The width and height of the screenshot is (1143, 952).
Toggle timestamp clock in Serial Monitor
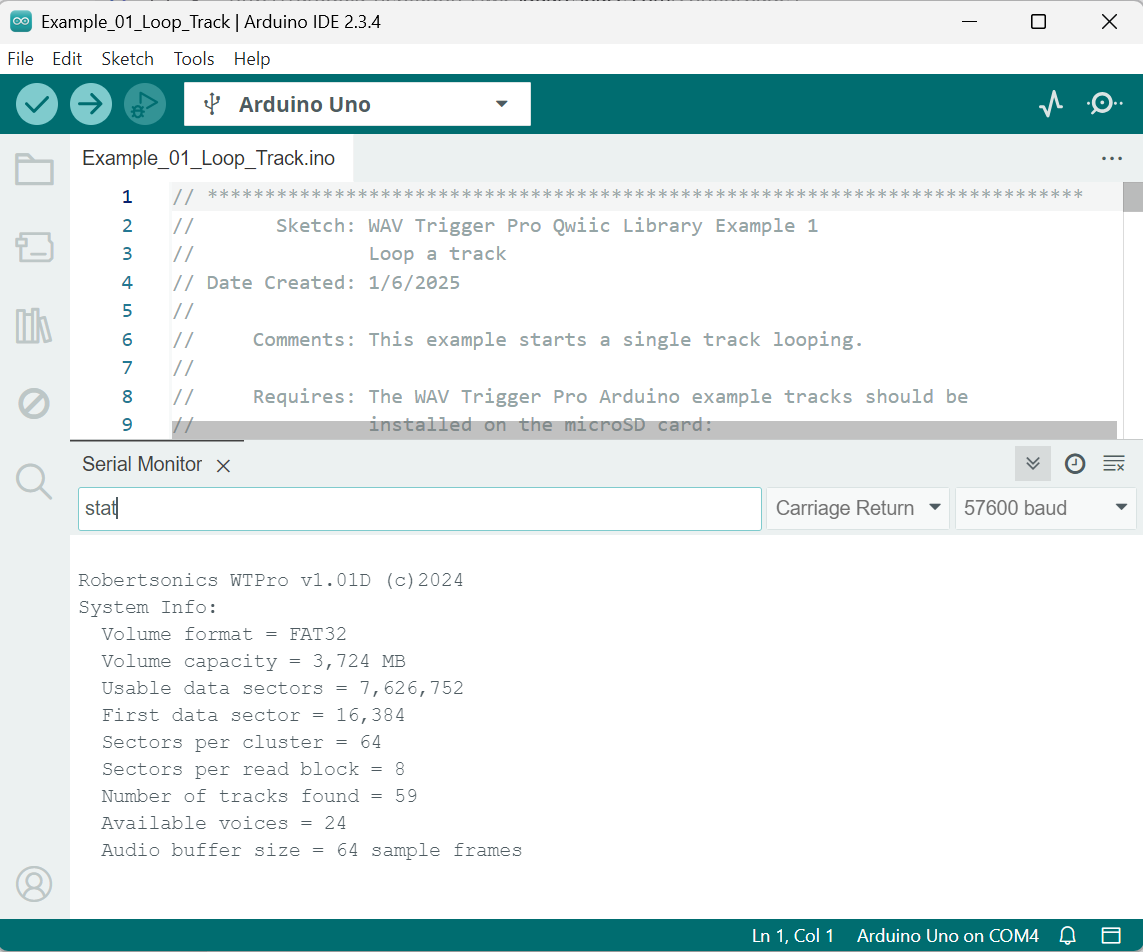click(1074, 464)
